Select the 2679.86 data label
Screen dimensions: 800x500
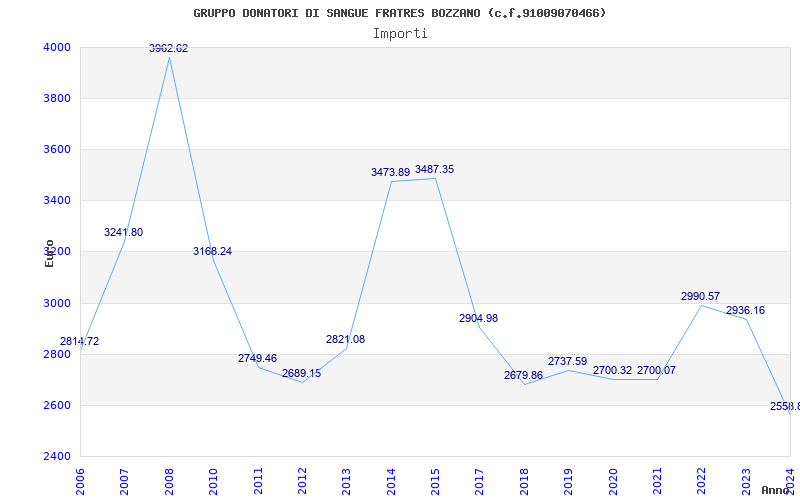tap(523, 376)
